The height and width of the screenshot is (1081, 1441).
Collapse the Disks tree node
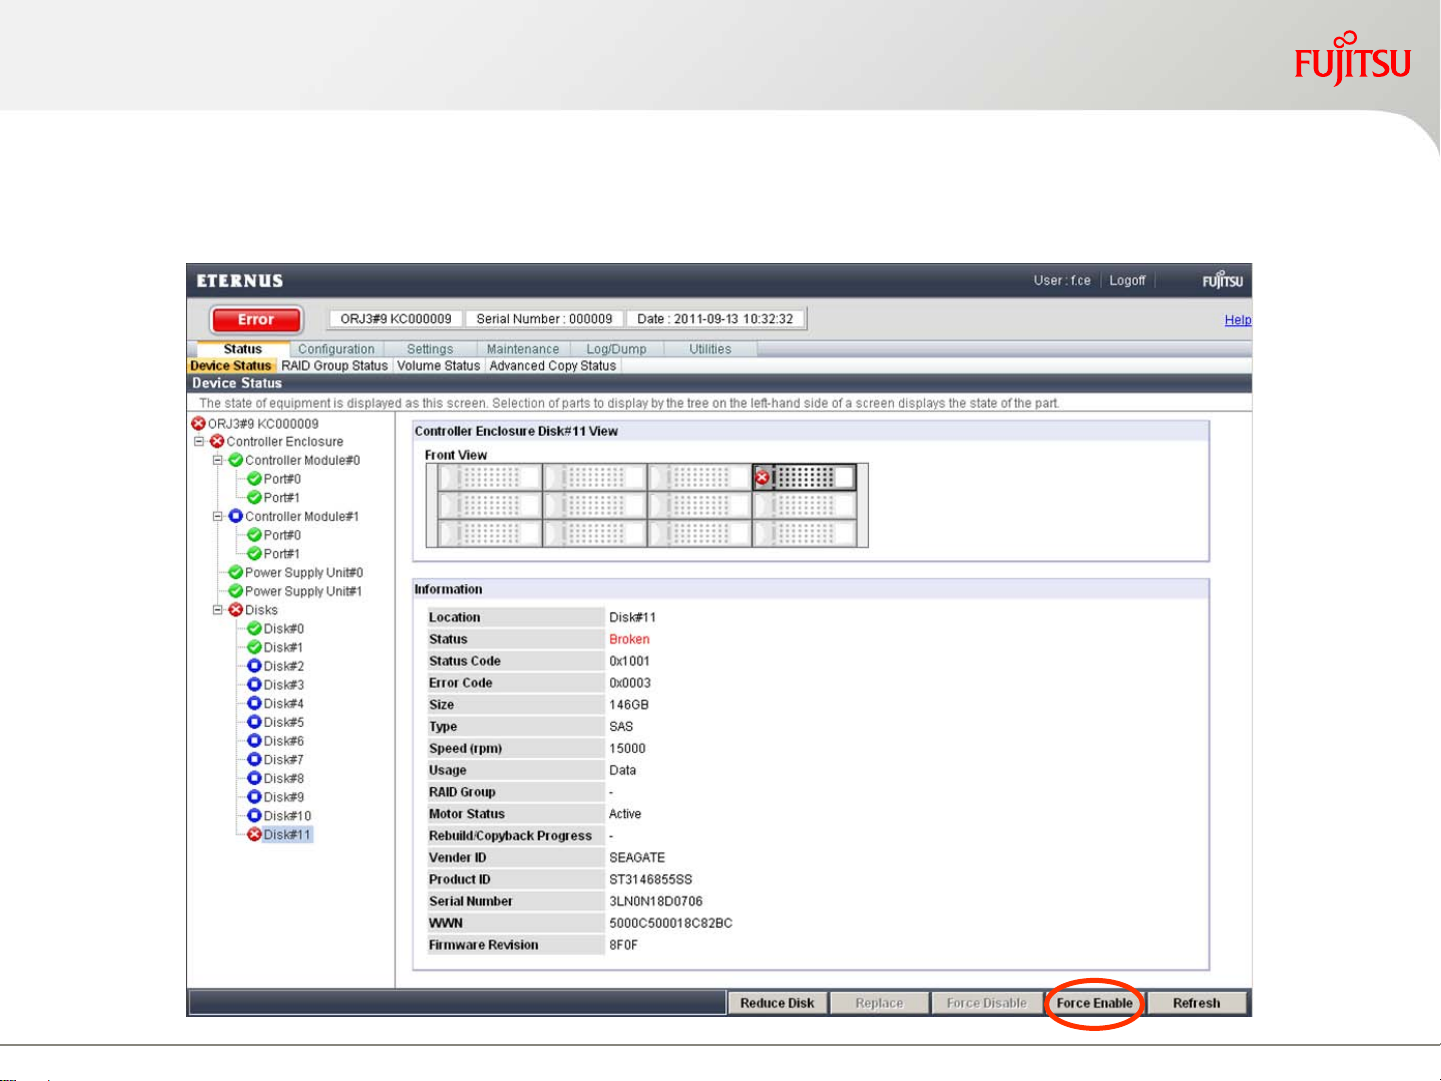pos(218,610)
